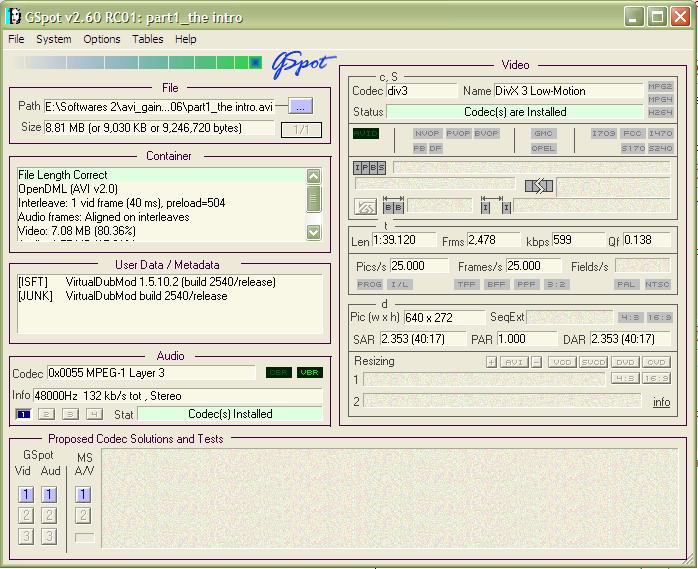Screen dimensions: 698x569
Task: Click Resizing VCD button
Action: [563, 362]
